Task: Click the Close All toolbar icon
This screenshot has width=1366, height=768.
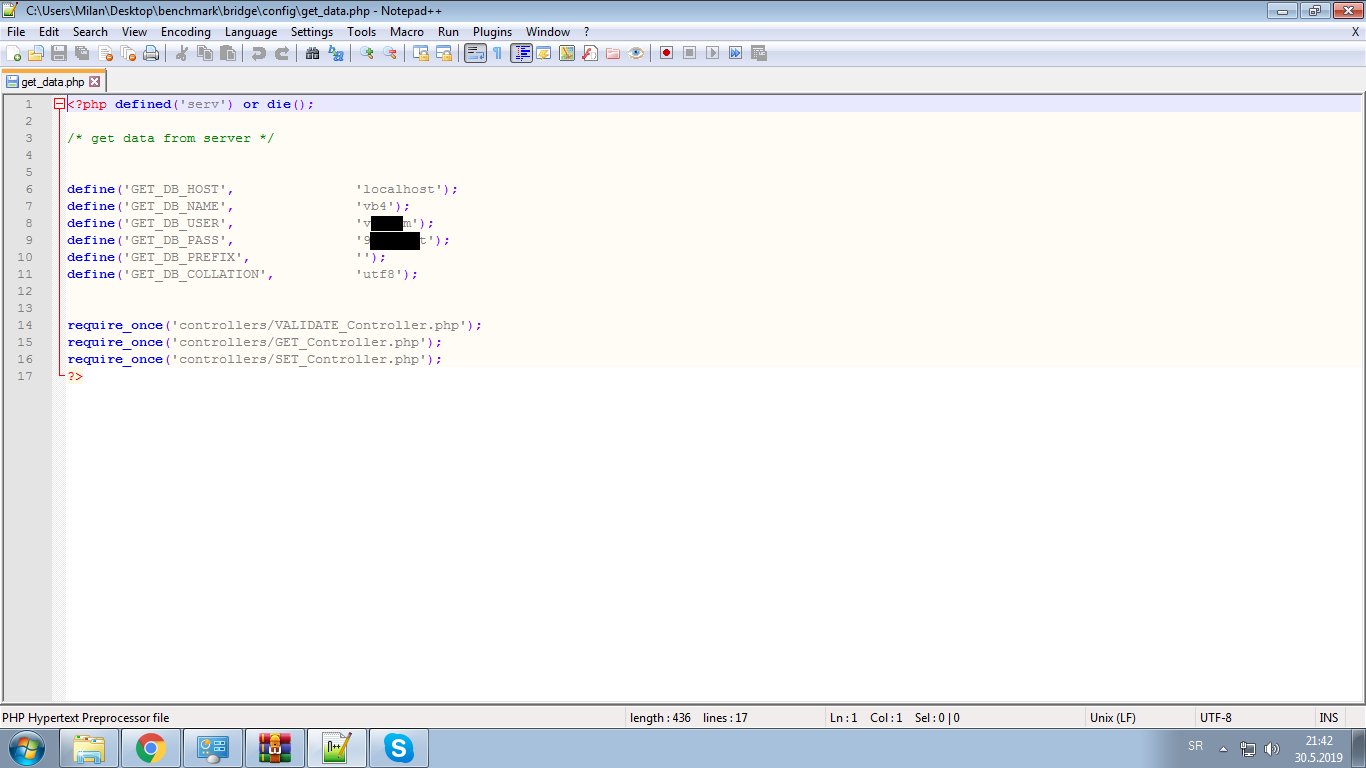Action: point(128,53)
